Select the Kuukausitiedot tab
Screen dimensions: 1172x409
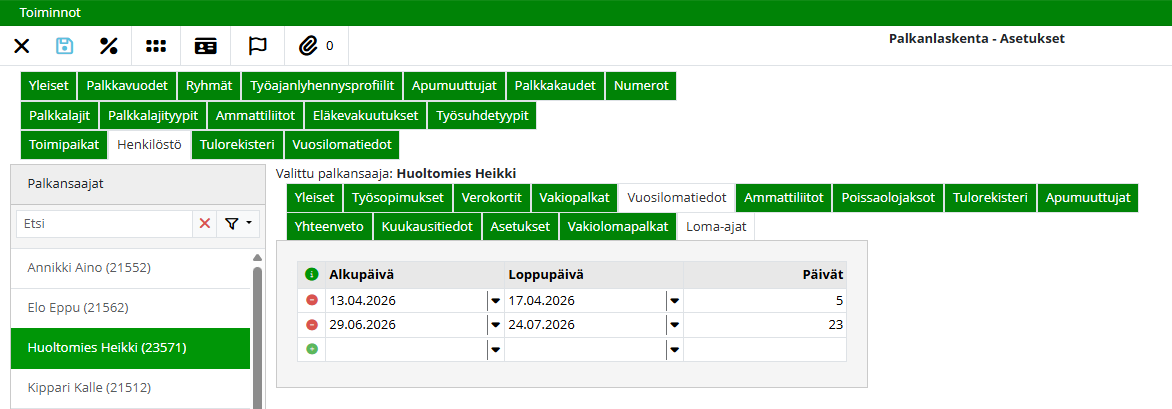pyautogui.click(x=427, y=227)
